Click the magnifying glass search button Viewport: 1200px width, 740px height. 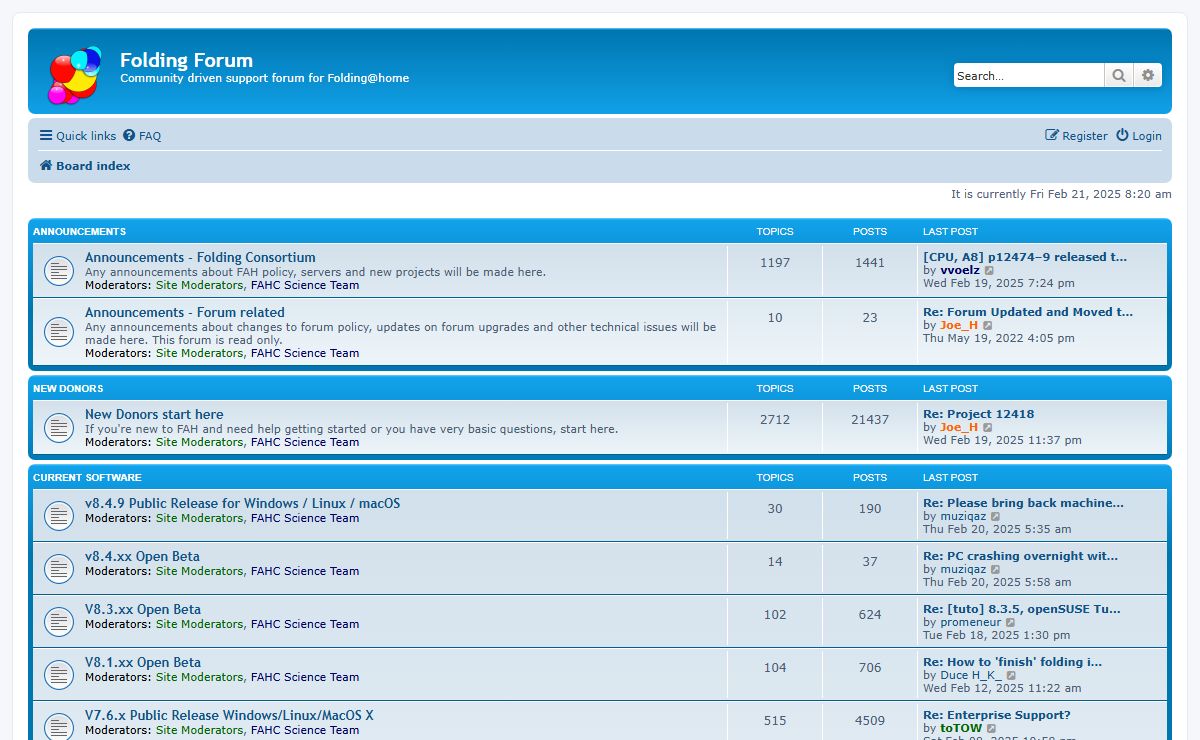1118,75
